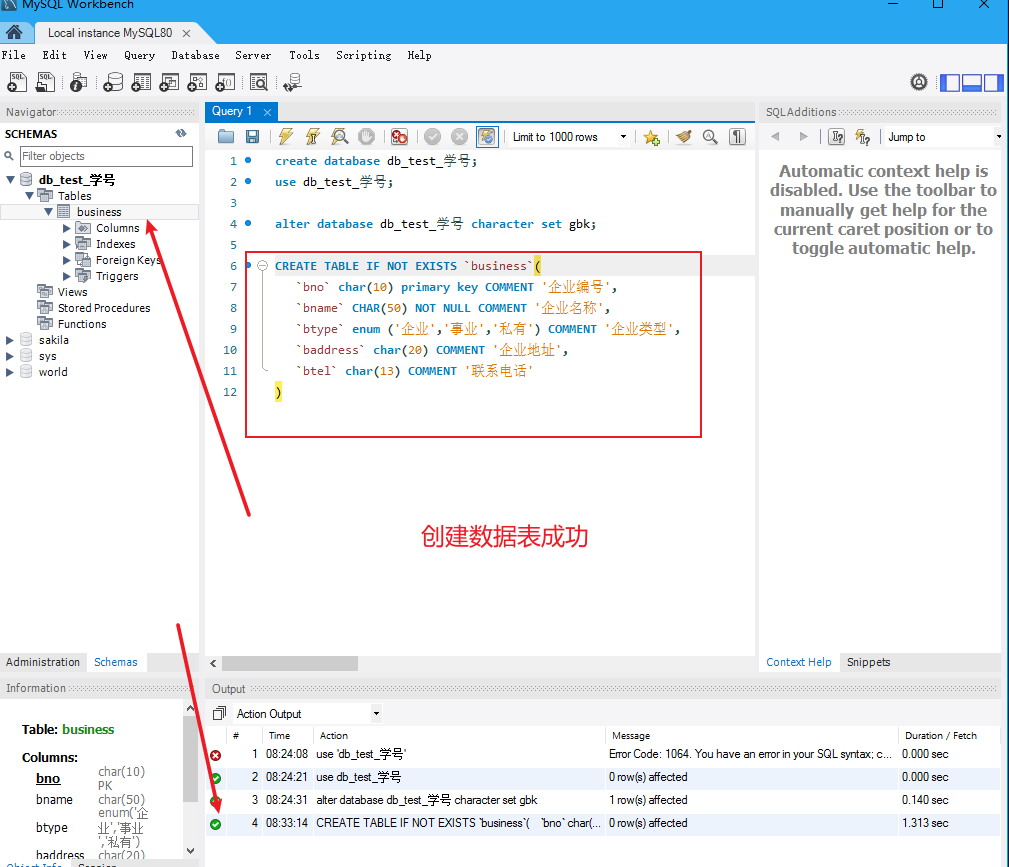Open the Workbench preferences gear icon
This screenshot has height=867, width=1009.
point(919,82)
